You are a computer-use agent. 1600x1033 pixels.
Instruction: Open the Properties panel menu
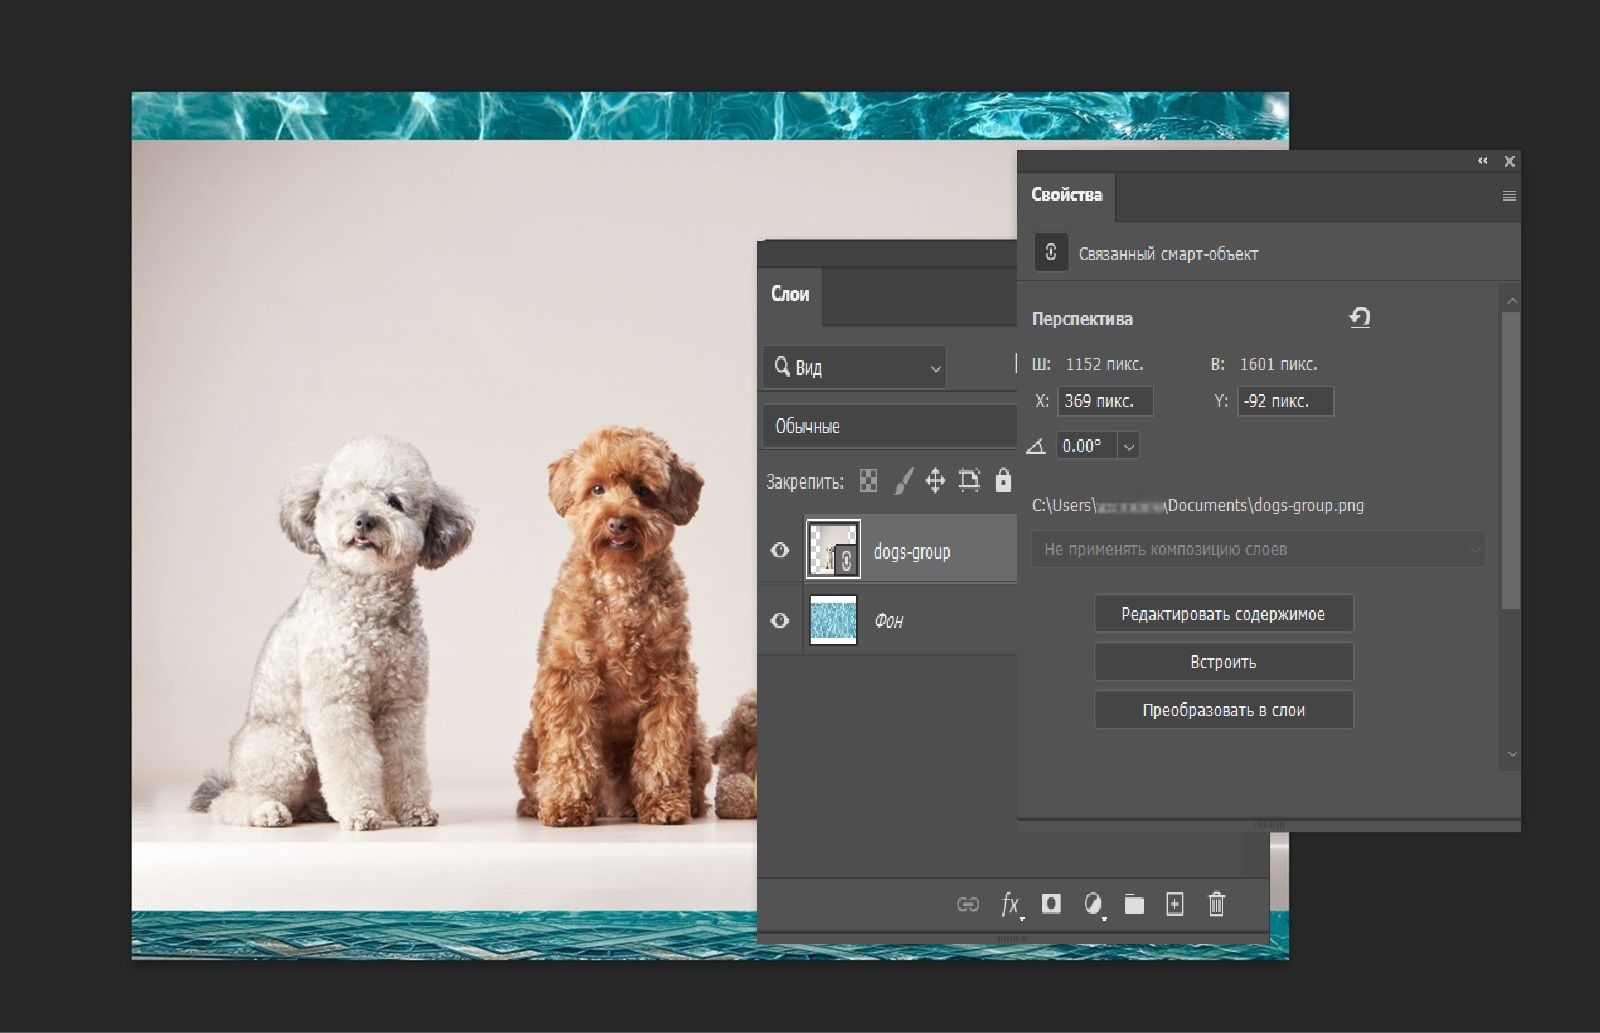(1508, 195)
